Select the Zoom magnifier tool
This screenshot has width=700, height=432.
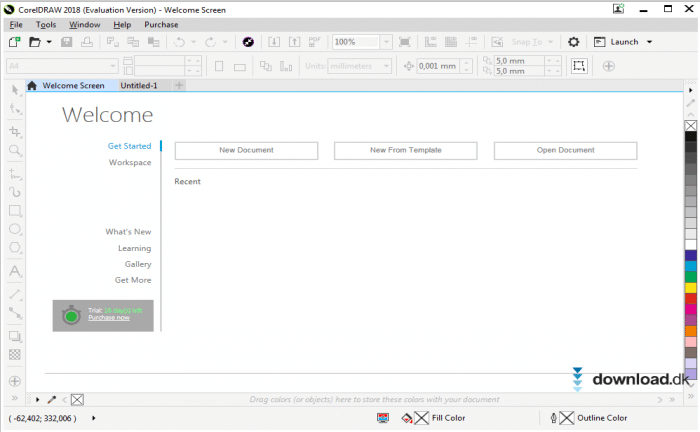[x=15, y=150]
